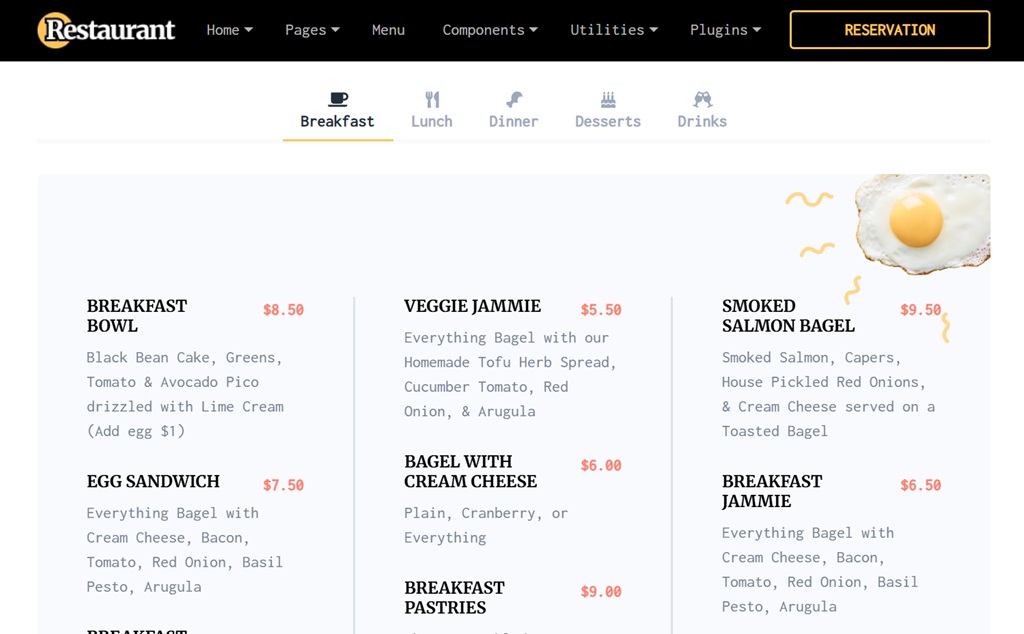Switch to the Lunch tab
The image size is (1024, 634).
[432, 121]
